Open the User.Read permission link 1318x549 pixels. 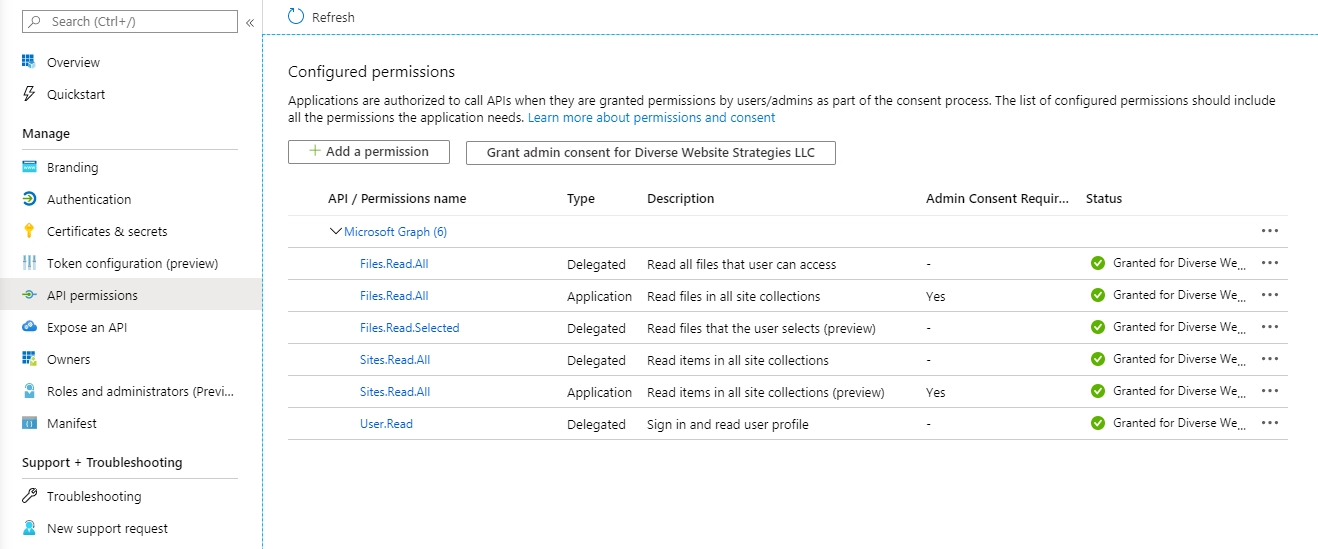386,423
